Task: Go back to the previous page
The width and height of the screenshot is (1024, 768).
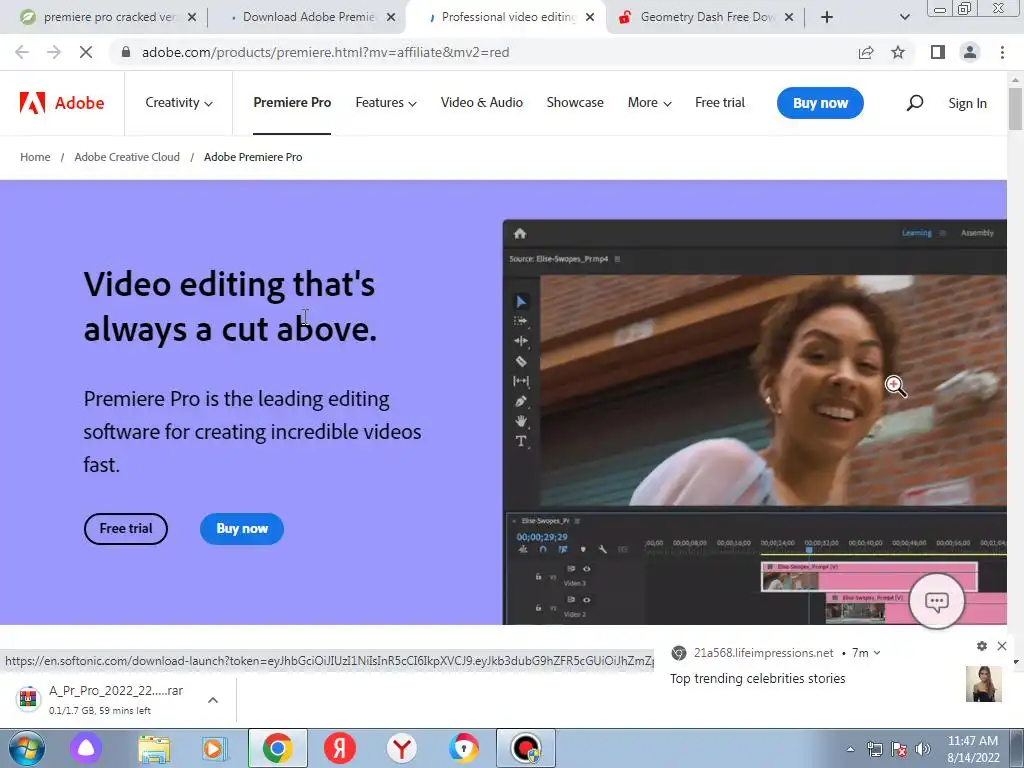Action: 22,52
